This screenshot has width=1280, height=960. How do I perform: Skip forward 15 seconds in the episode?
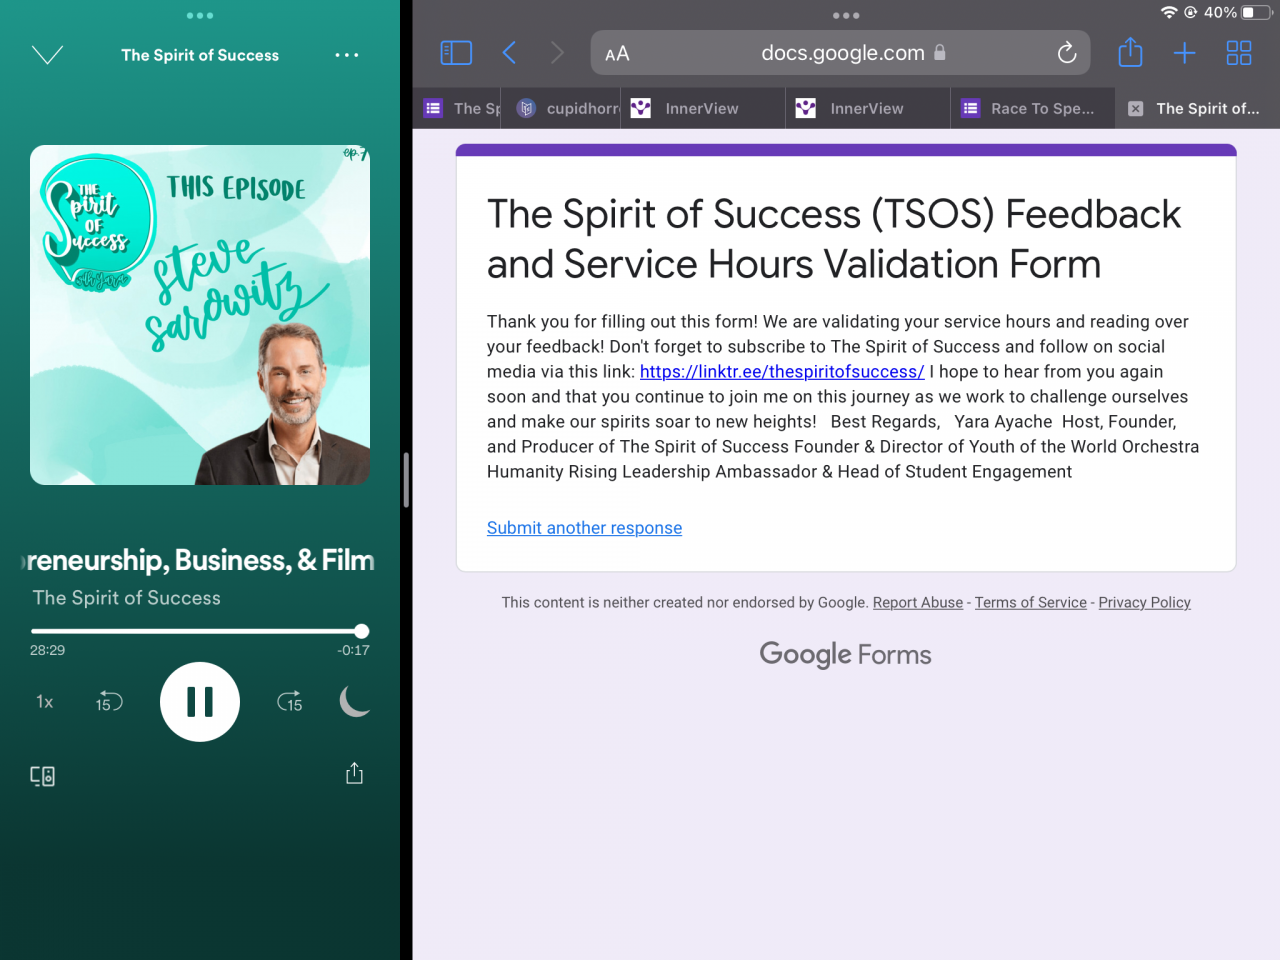click(290, 702)
